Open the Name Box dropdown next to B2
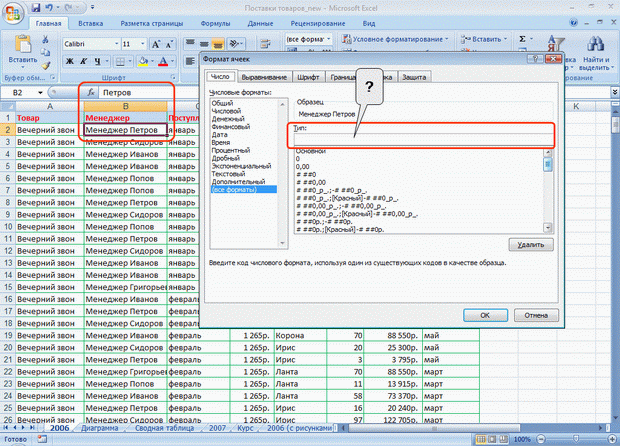The image size is (620, 446). 40,93
